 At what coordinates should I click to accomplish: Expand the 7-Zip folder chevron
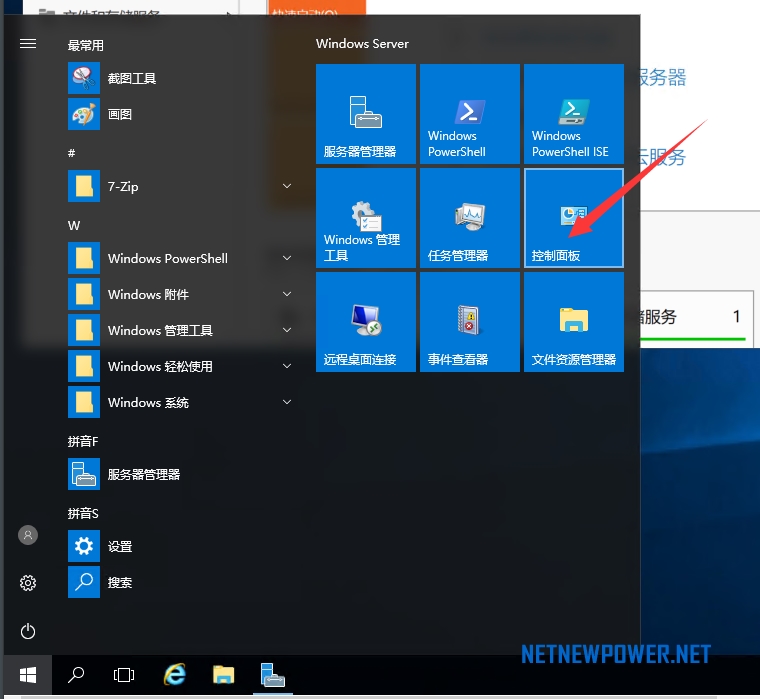tap(287, 186)
